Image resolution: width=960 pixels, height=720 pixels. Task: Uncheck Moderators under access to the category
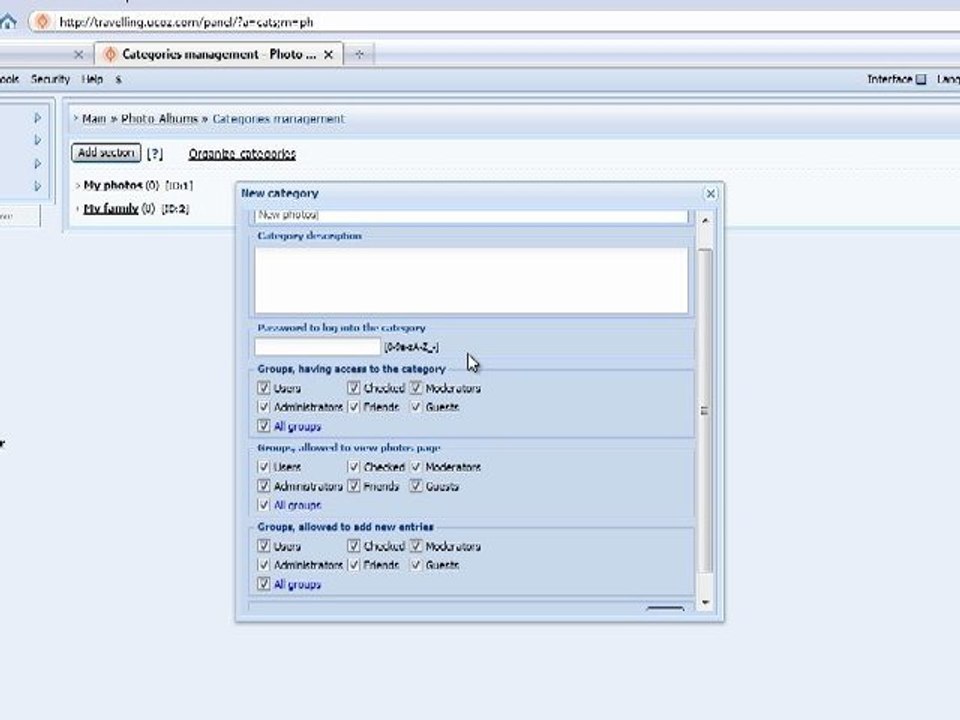click(x=416, y=388)
